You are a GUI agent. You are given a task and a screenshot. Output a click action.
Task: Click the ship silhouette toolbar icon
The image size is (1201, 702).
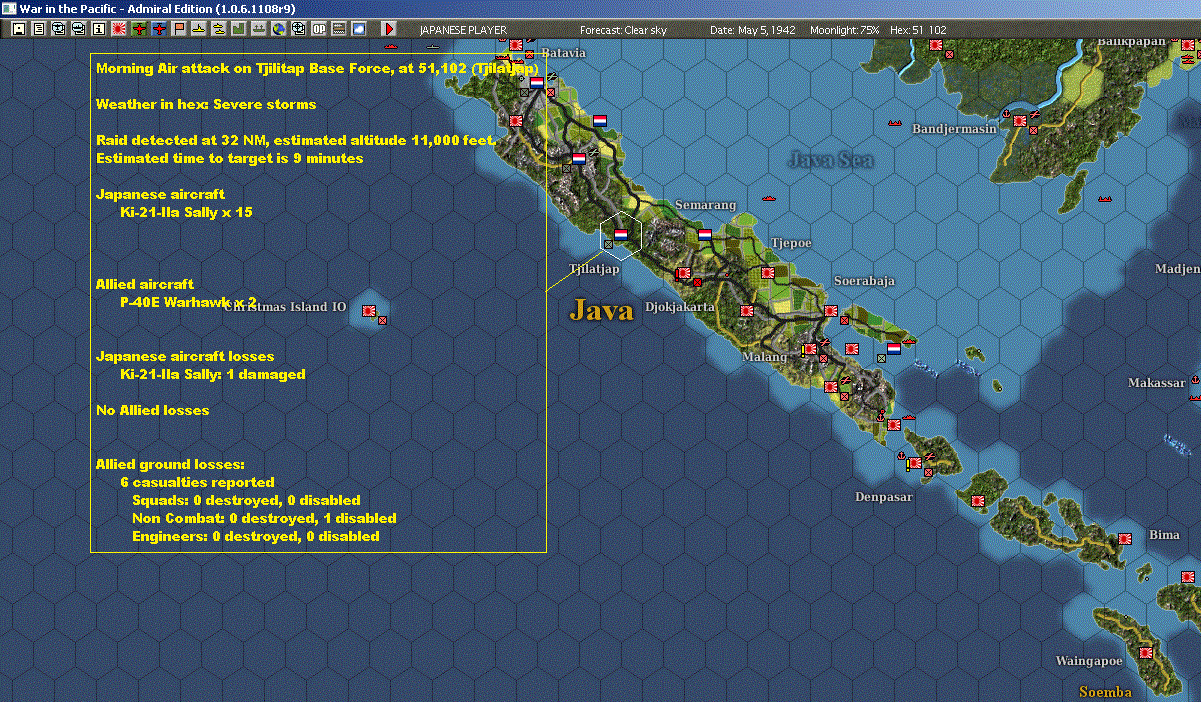(x=259, y=30)
